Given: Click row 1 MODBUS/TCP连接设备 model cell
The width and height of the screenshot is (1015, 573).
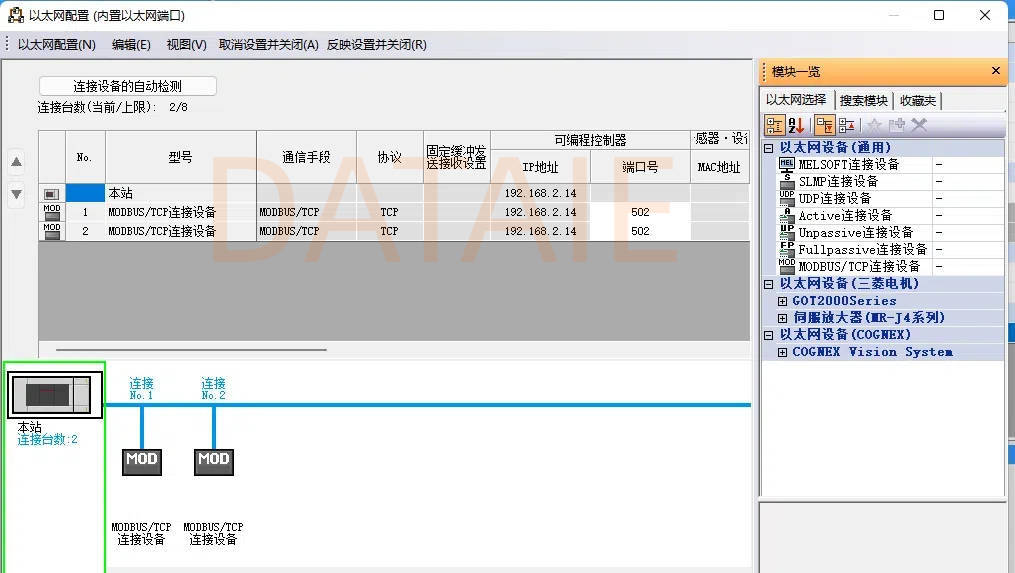Looking at the screenshot, I should [181, 212].
